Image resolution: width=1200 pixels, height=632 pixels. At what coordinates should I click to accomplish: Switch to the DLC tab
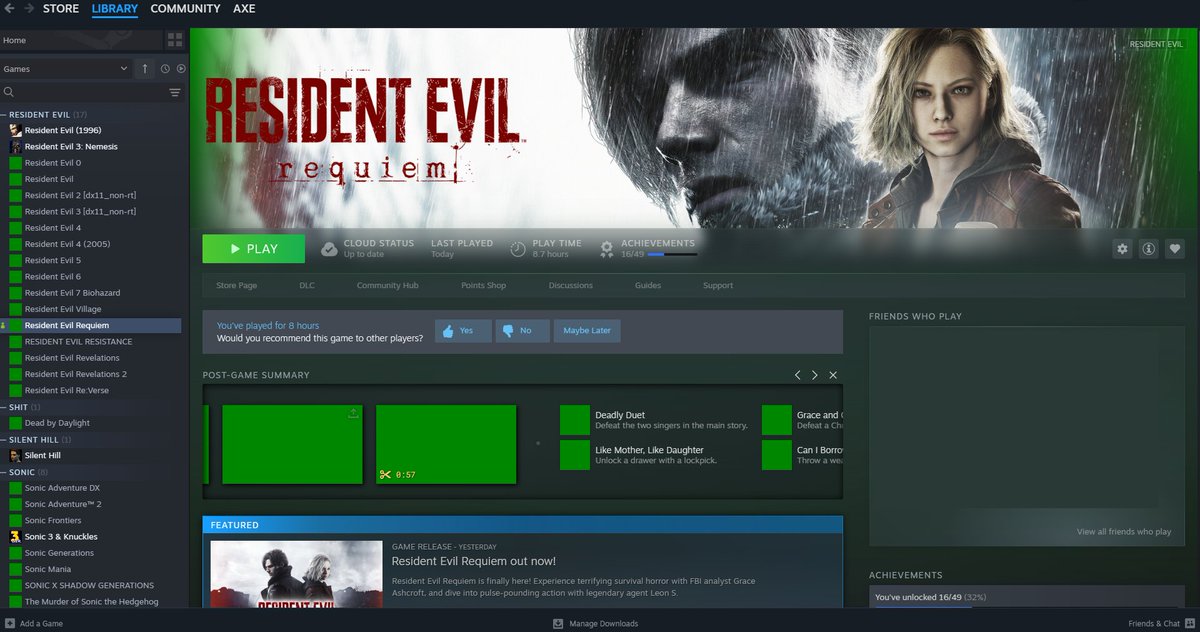306,285
